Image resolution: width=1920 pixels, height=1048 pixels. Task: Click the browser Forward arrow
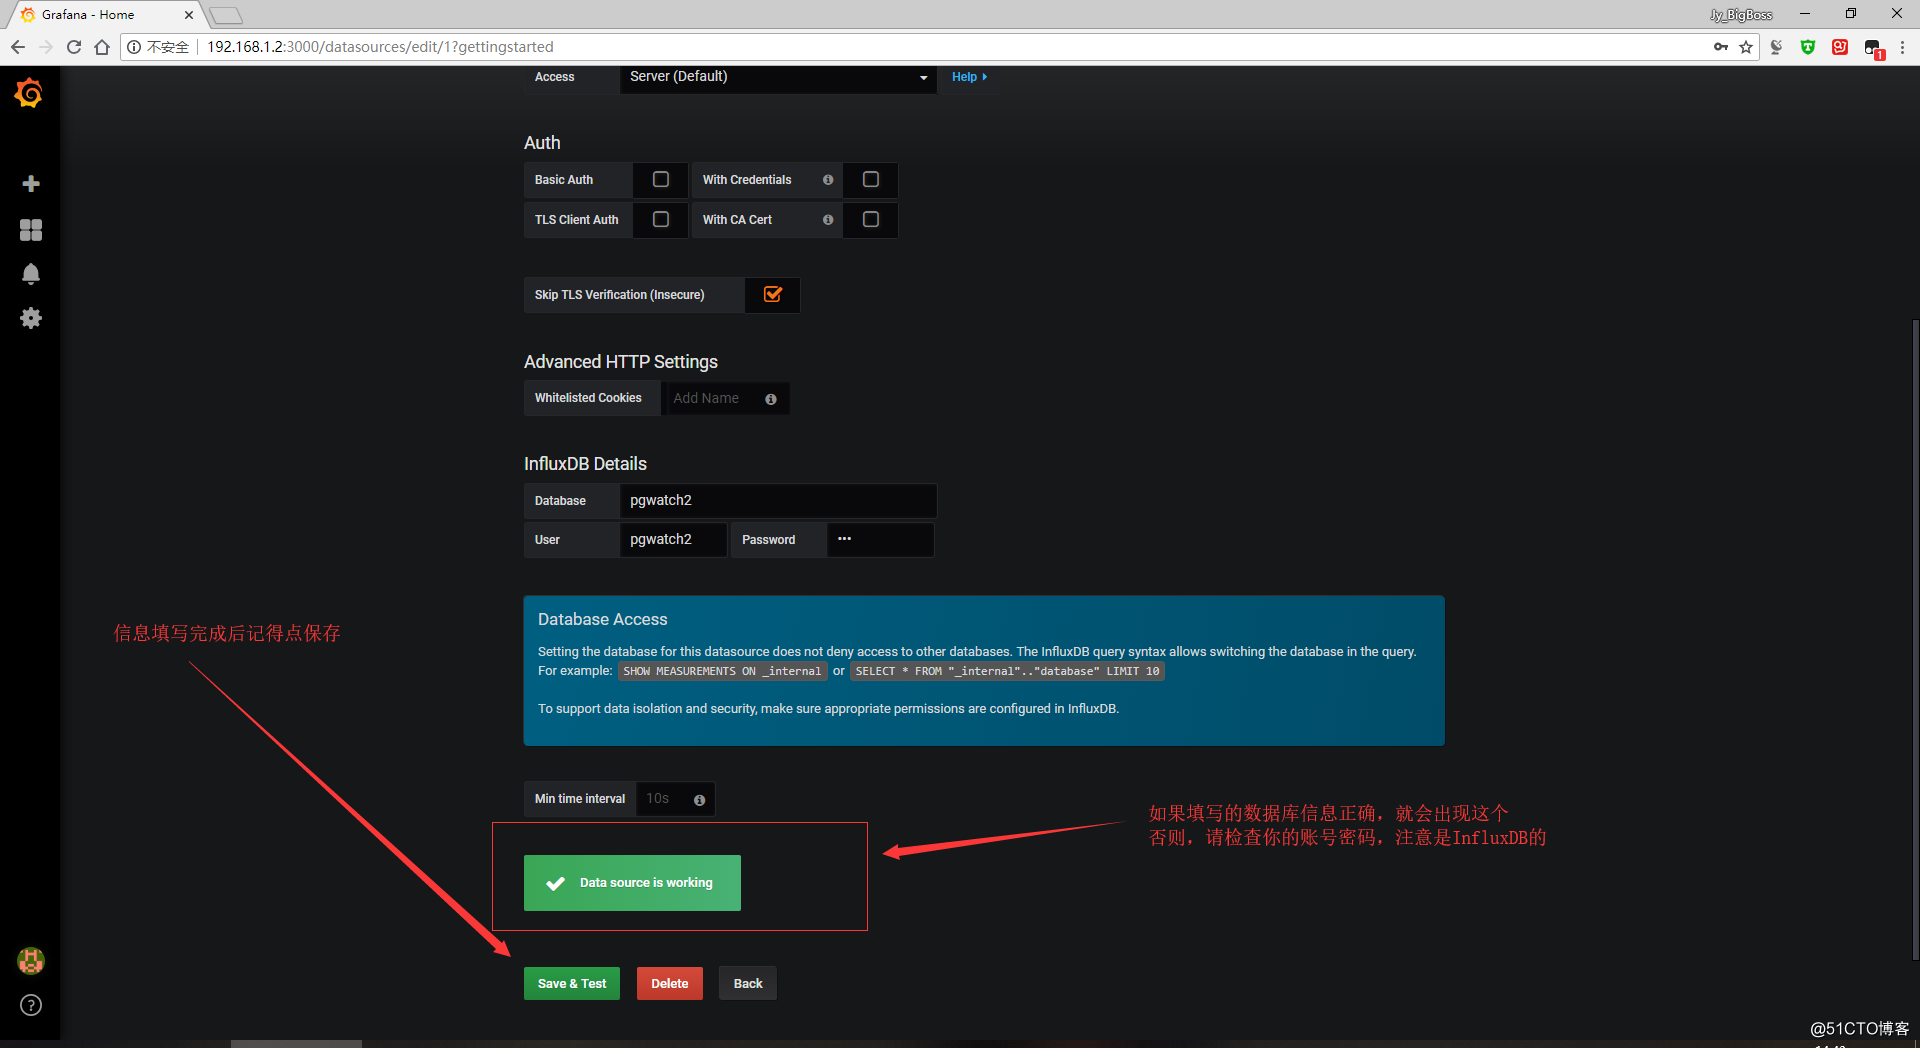(46, 47)
